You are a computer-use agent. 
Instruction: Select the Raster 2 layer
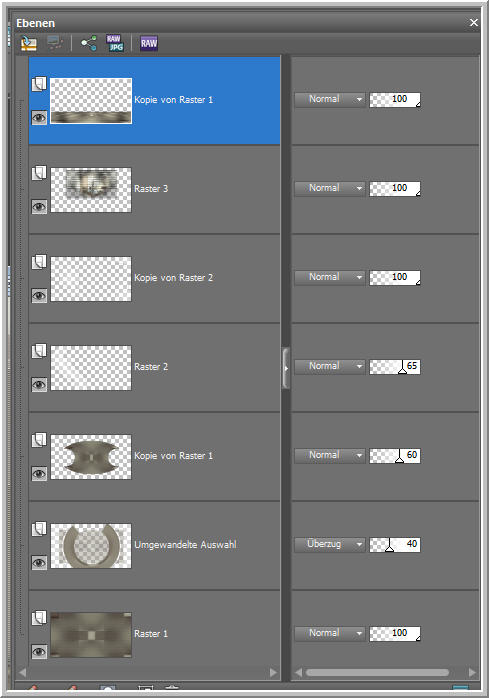(x=155, y=367)
